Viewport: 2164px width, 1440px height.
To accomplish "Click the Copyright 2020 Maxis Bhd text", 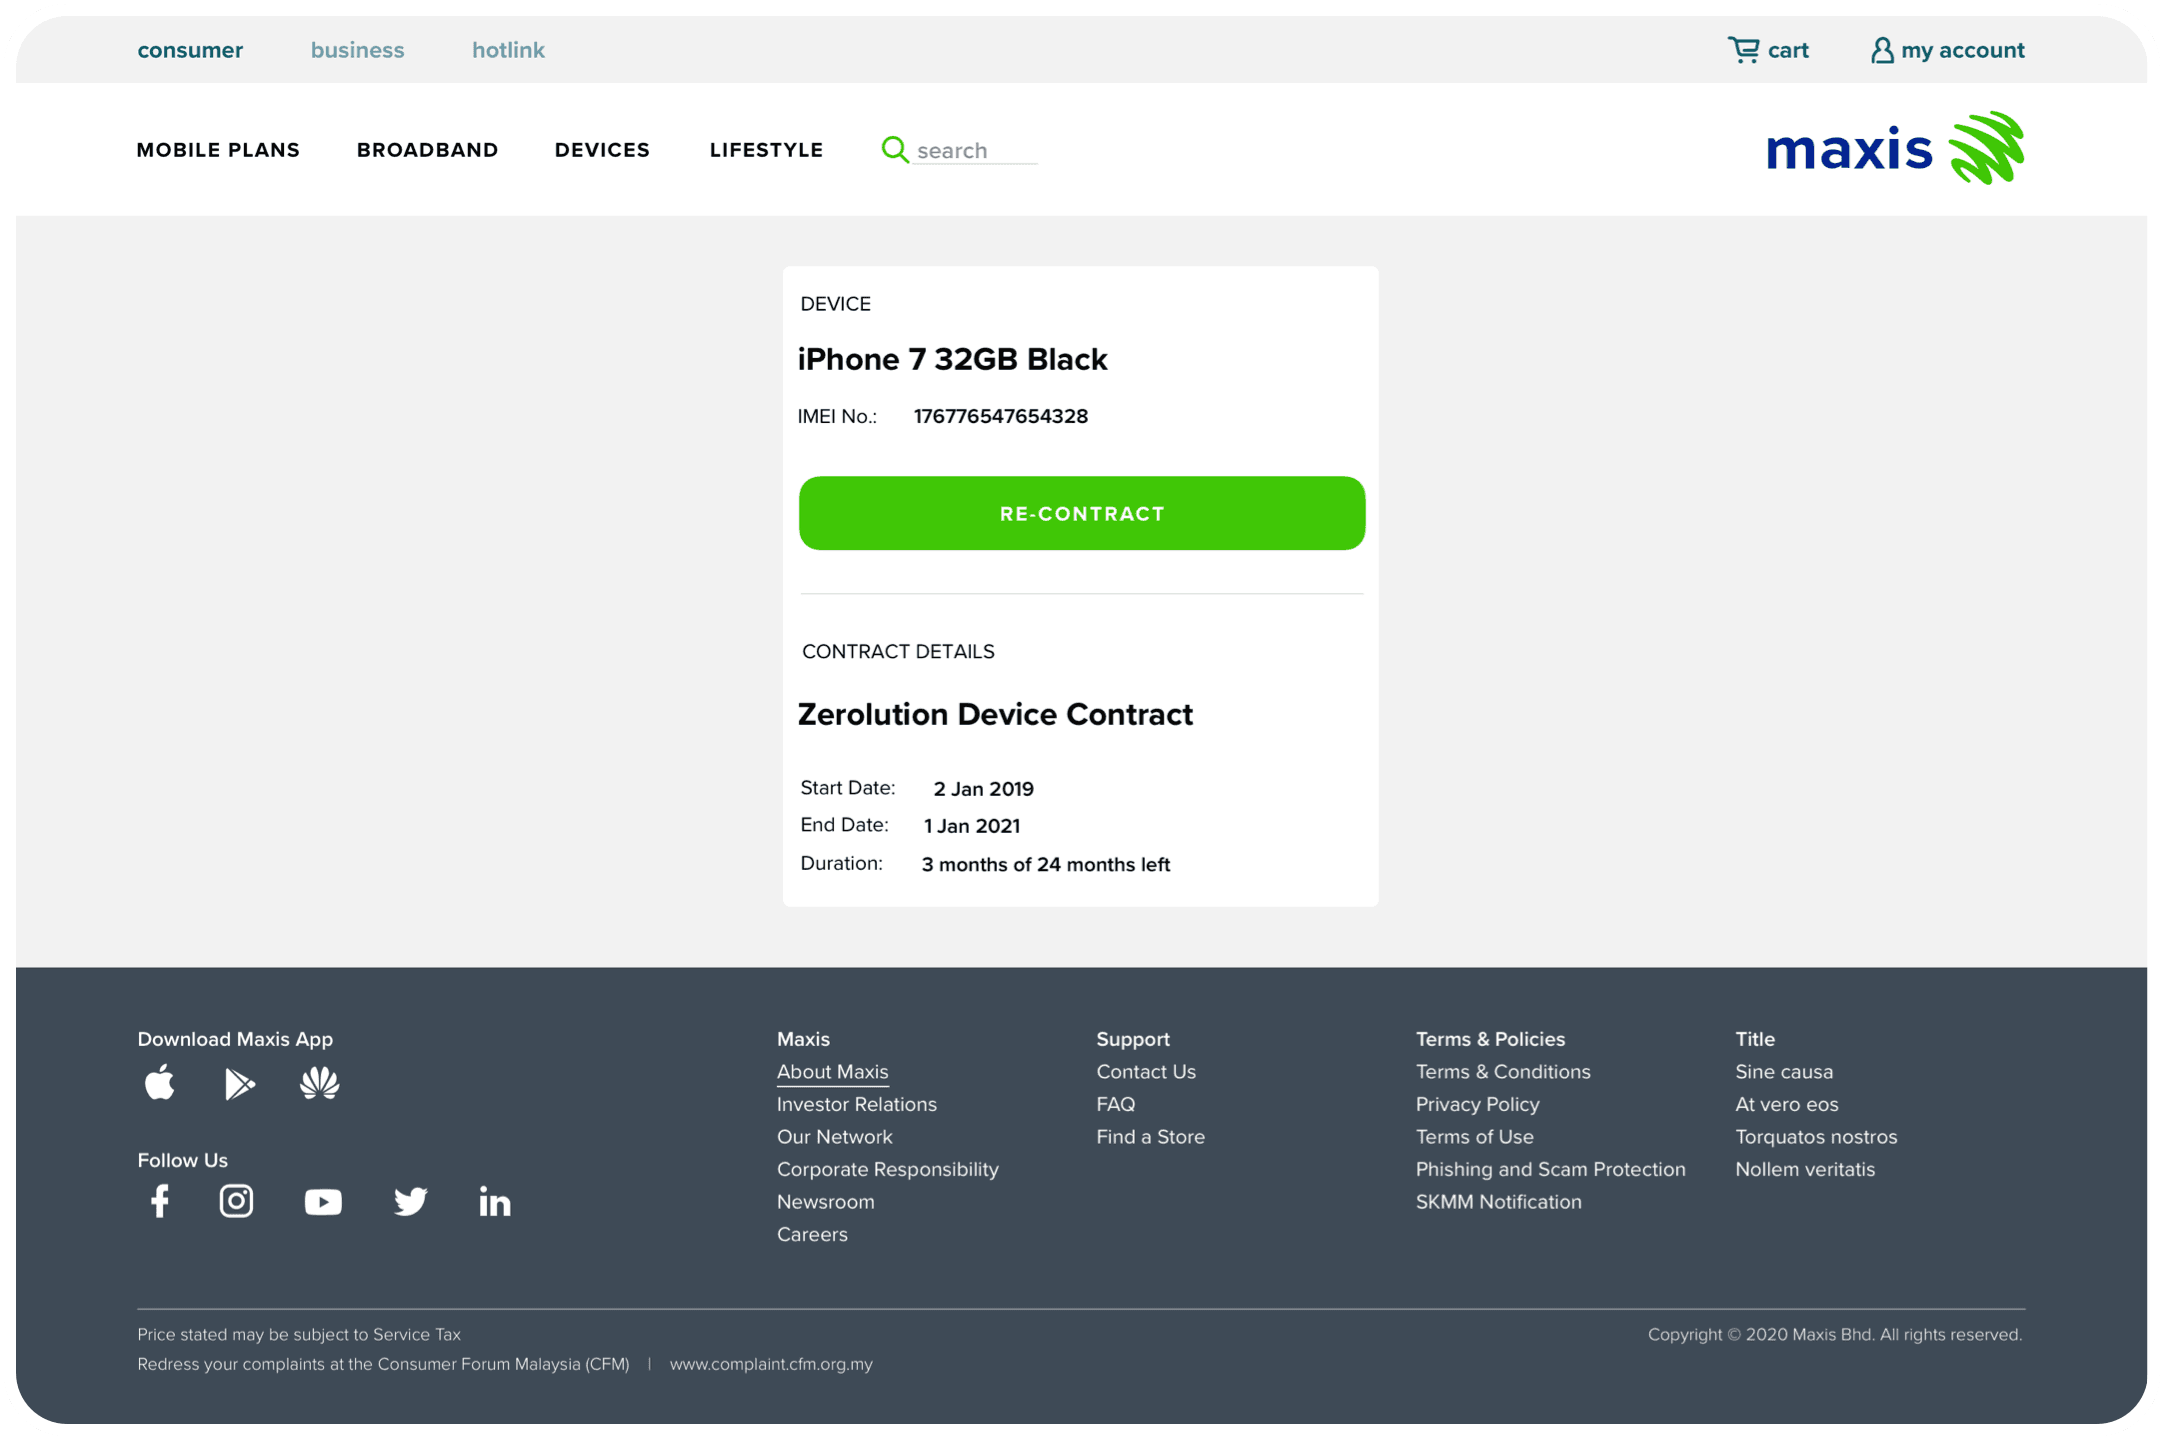I will coord(1835,1335).
